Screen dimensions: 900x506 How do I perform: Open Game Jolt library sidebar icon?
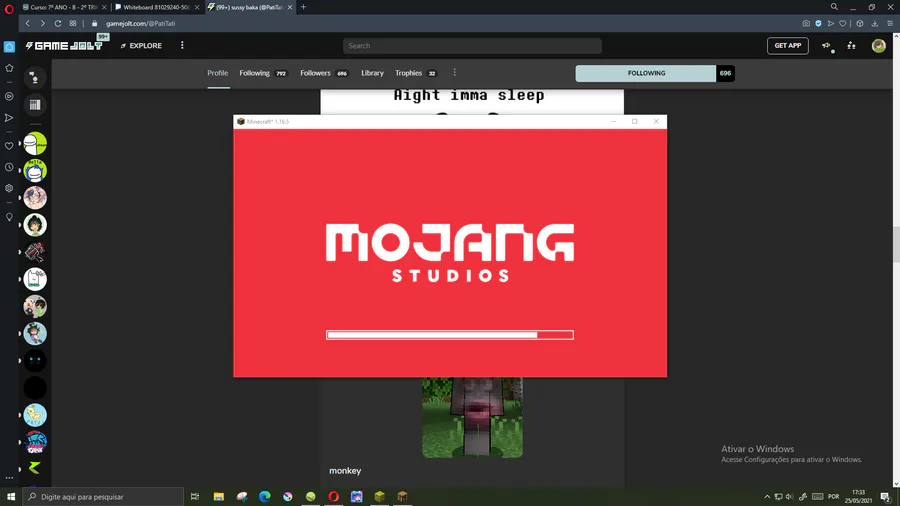[x=35, y=105]
